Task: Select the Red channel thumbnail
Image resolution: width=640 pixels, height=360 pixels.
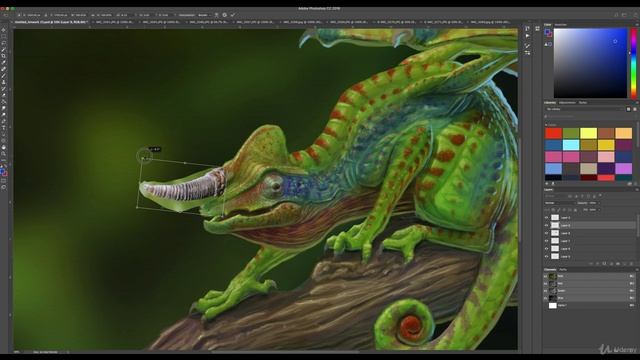Action: [553, 284]
